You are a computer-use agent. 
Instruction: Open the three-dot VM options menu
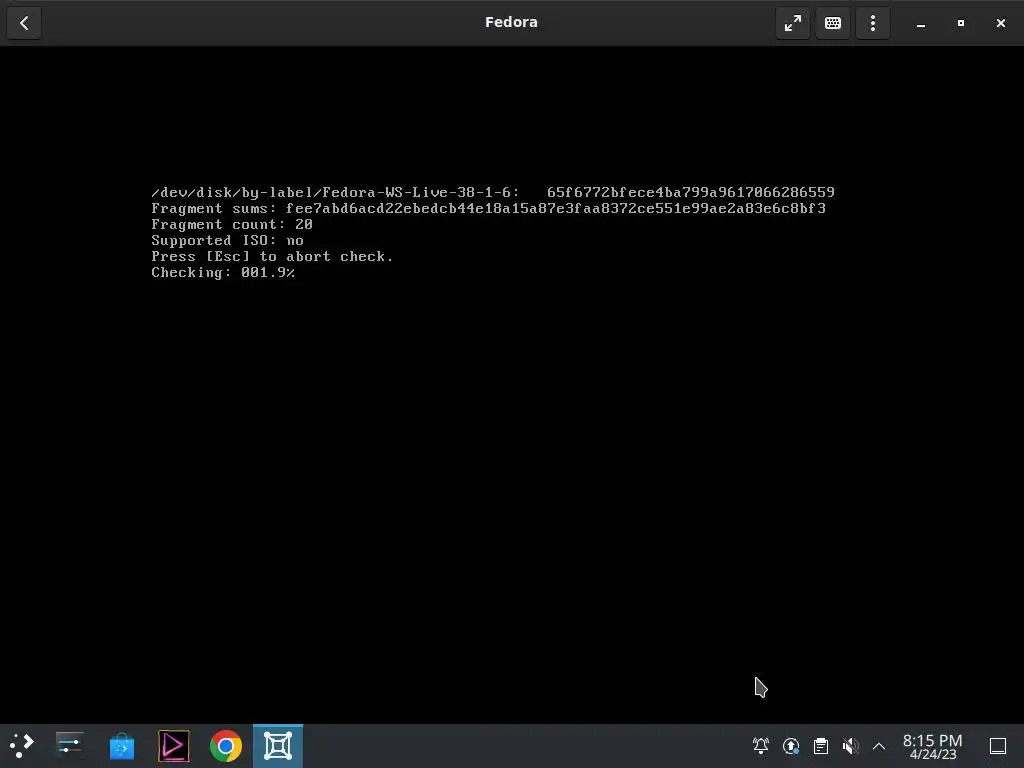click(872, 24)
